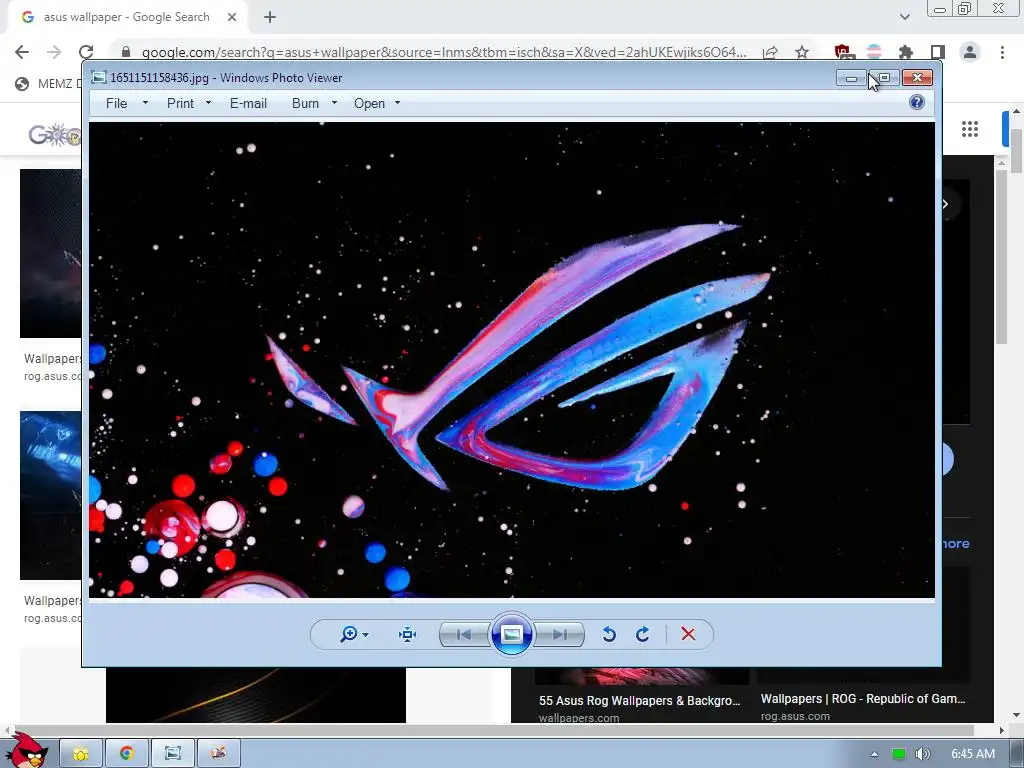The height and width of the screenshot is (768, 1024).
Task: Open the Chrome profile avatar
Action: click(x=970, y=52)
